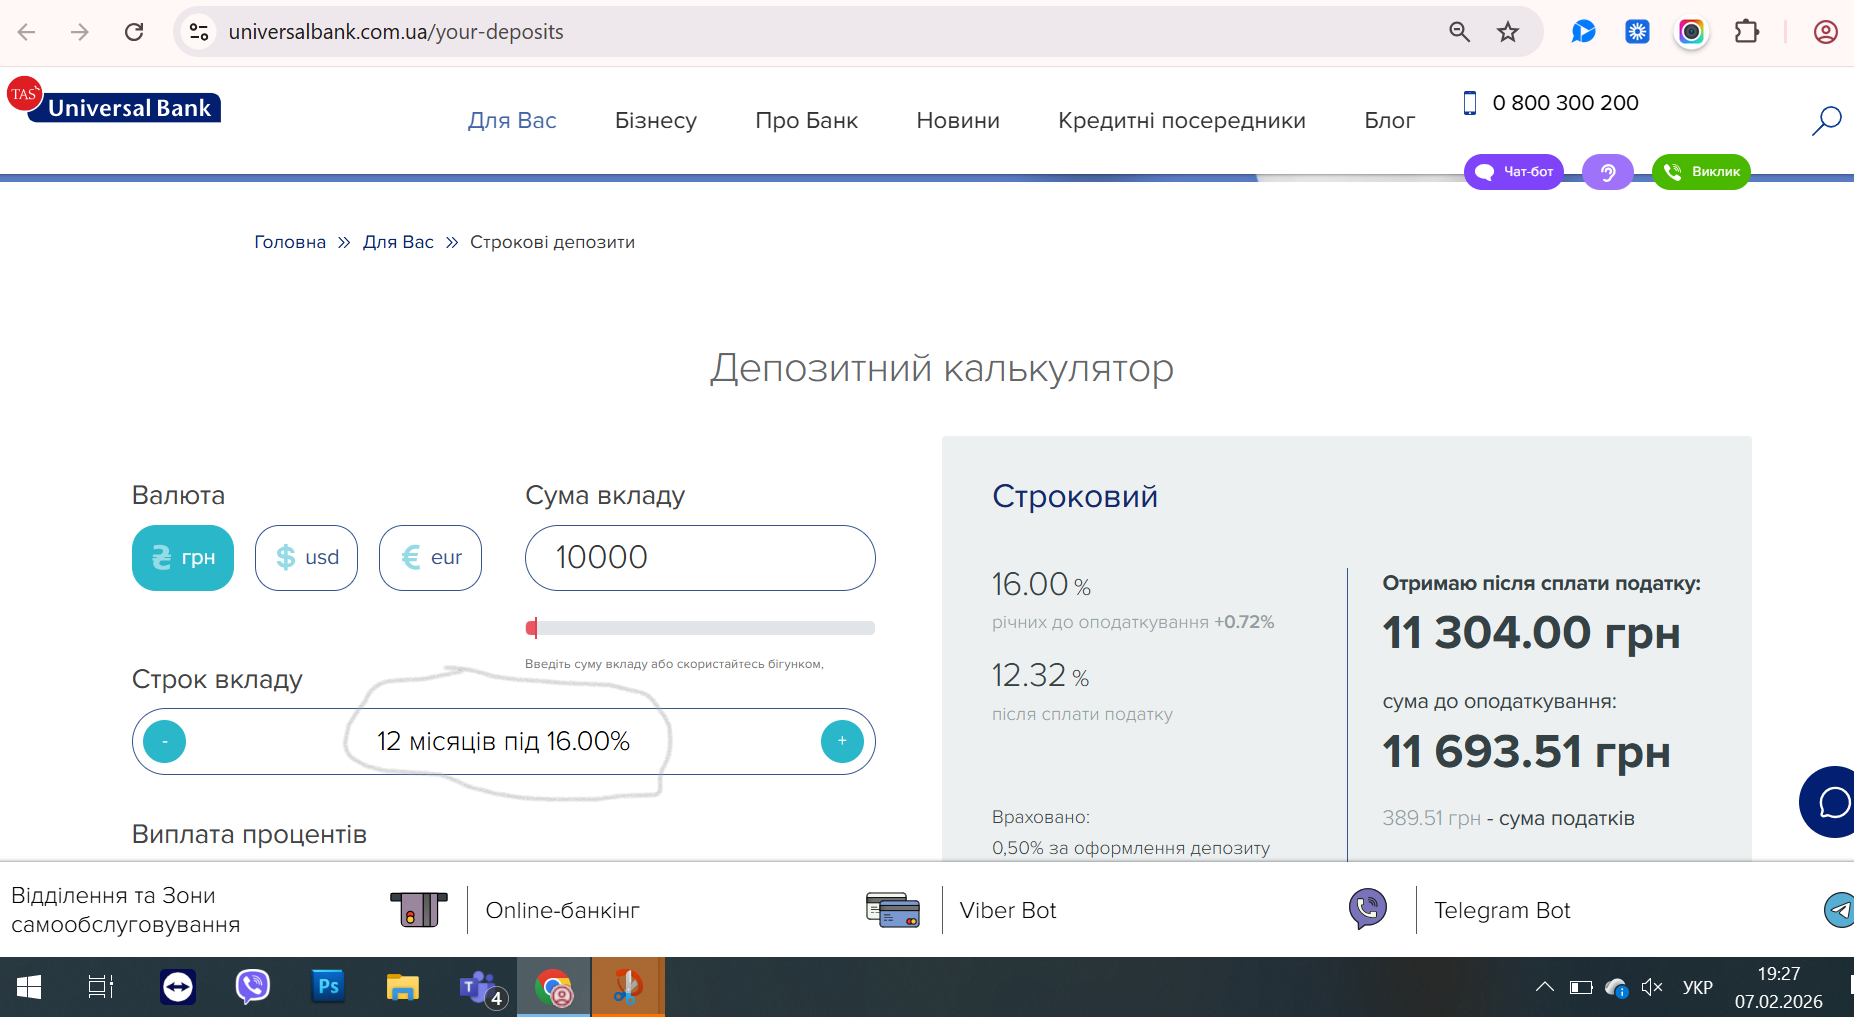This screenshot has height=1017, width=1854.
Task: Open the Бізнесу menu
Action: [x=656, y=120]
